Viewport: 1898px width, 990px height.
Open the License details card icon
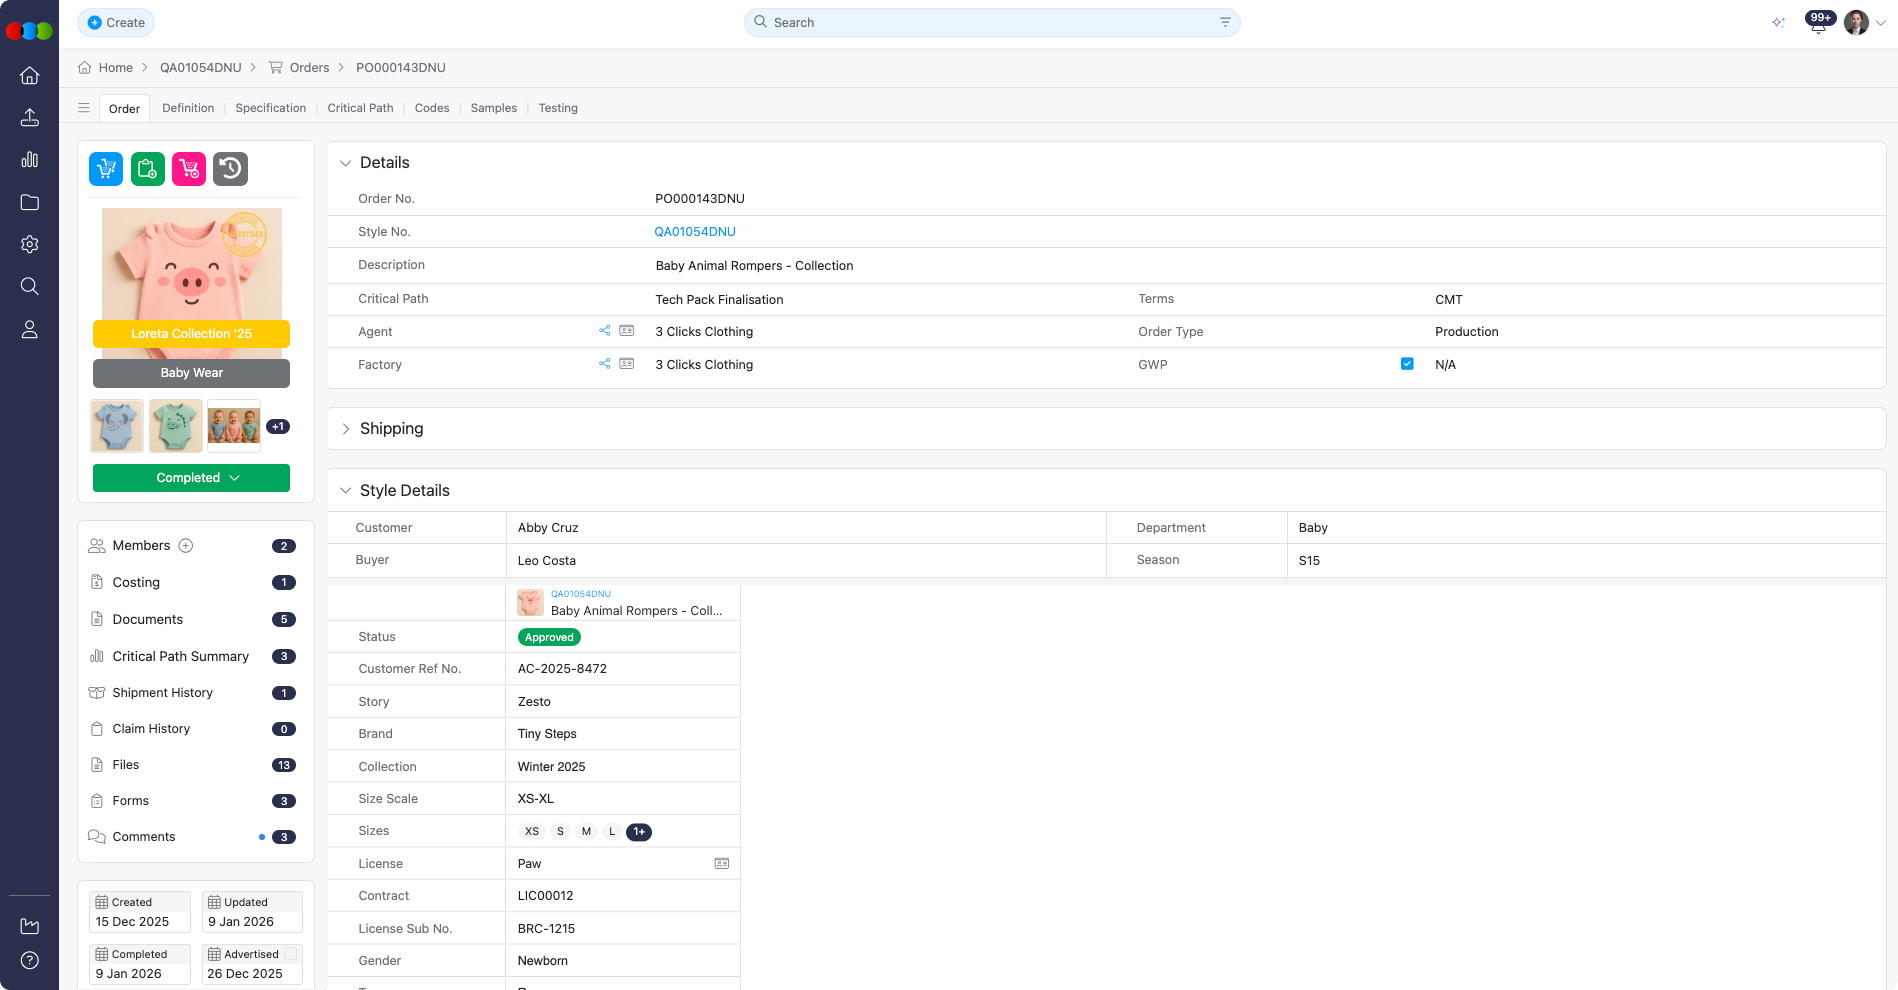point(722,864)
